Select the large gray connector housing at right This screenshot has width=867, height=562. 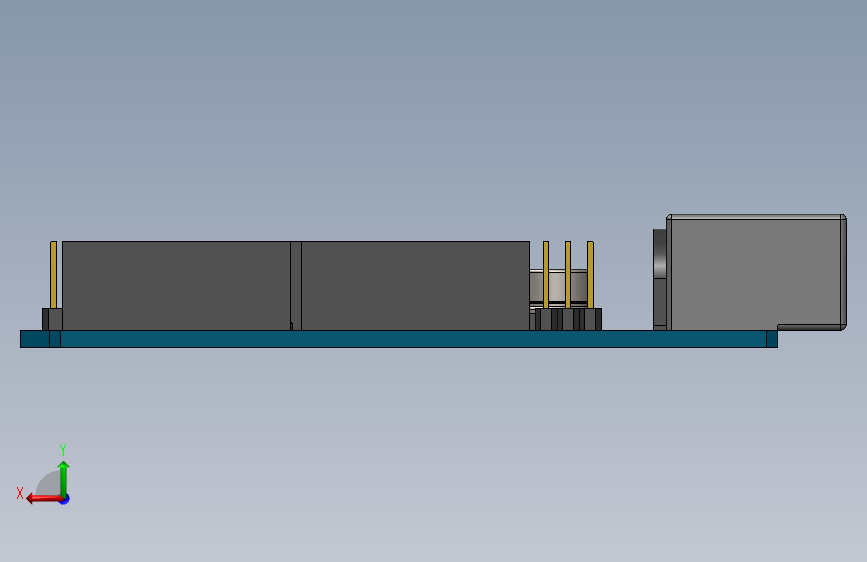[x=756, y=272]
